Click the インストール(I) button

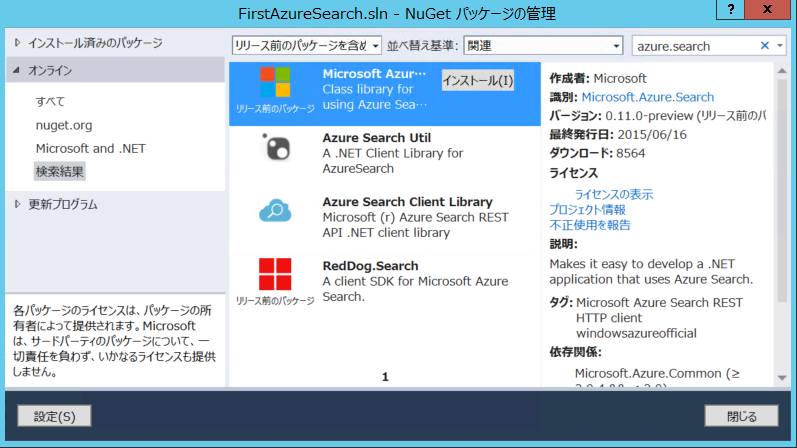[x=478, y=80]
